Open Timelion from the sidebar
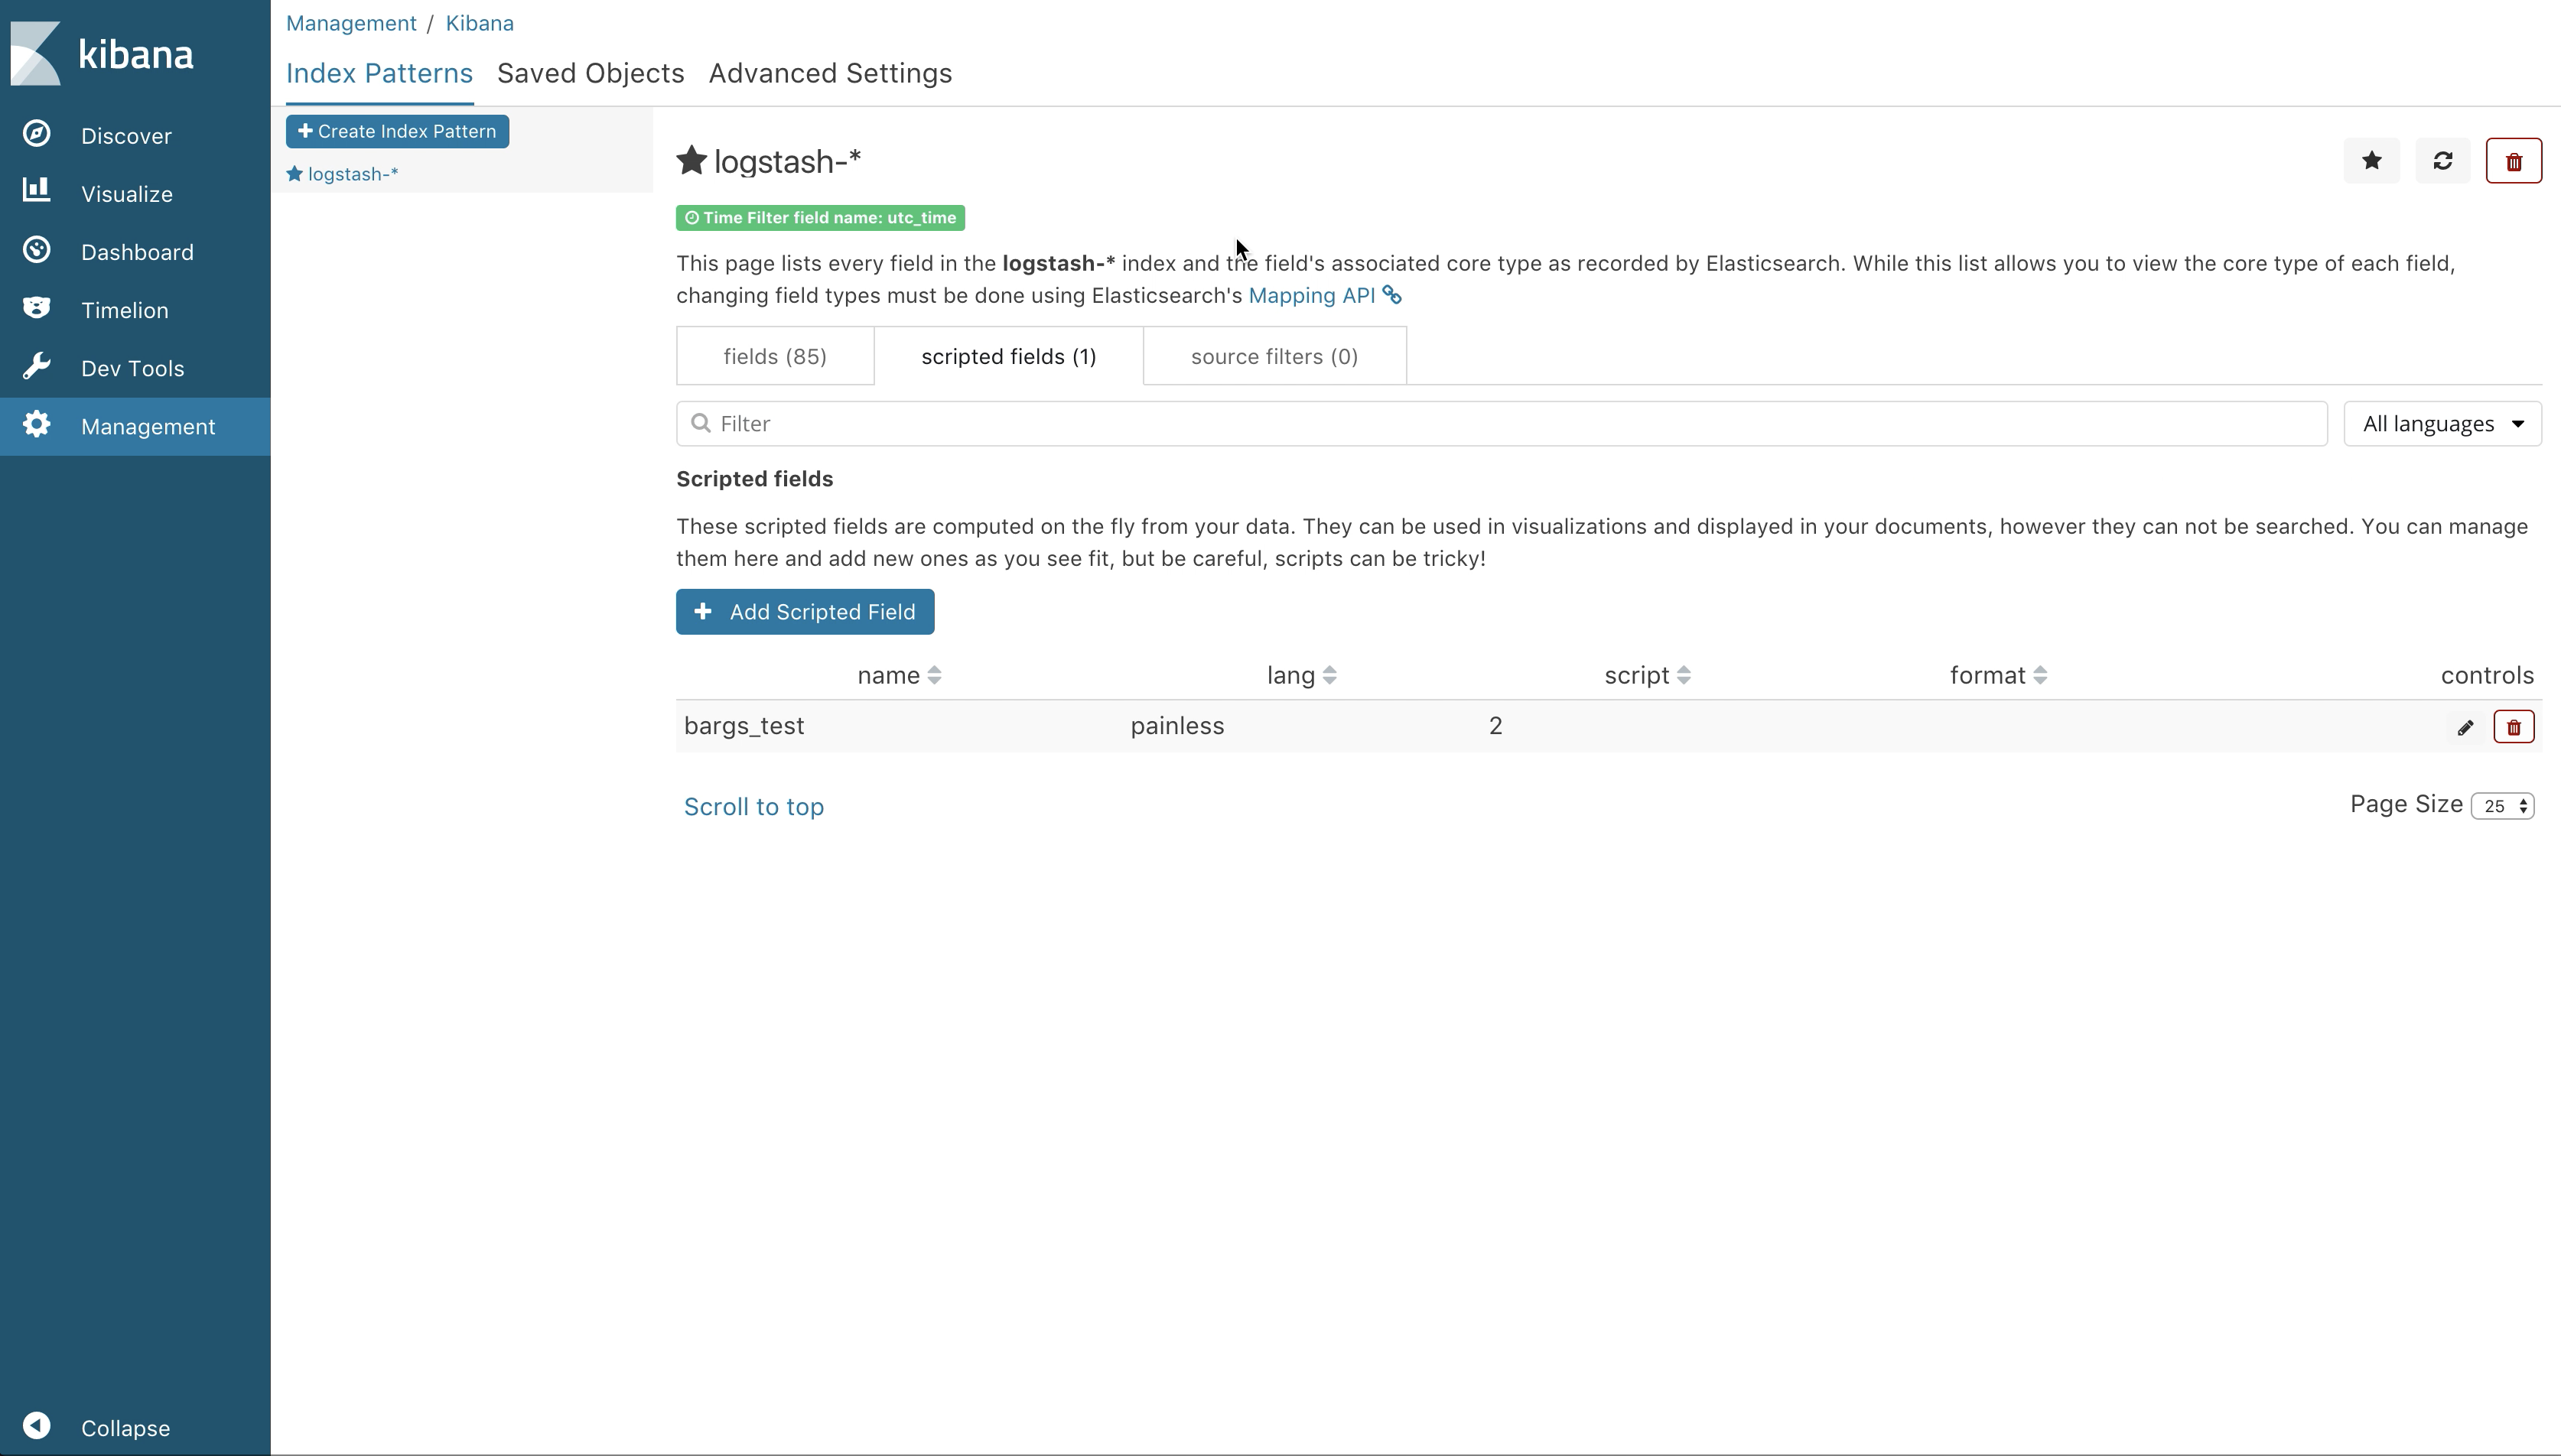2561x1456 pixels. coord(124,310)
